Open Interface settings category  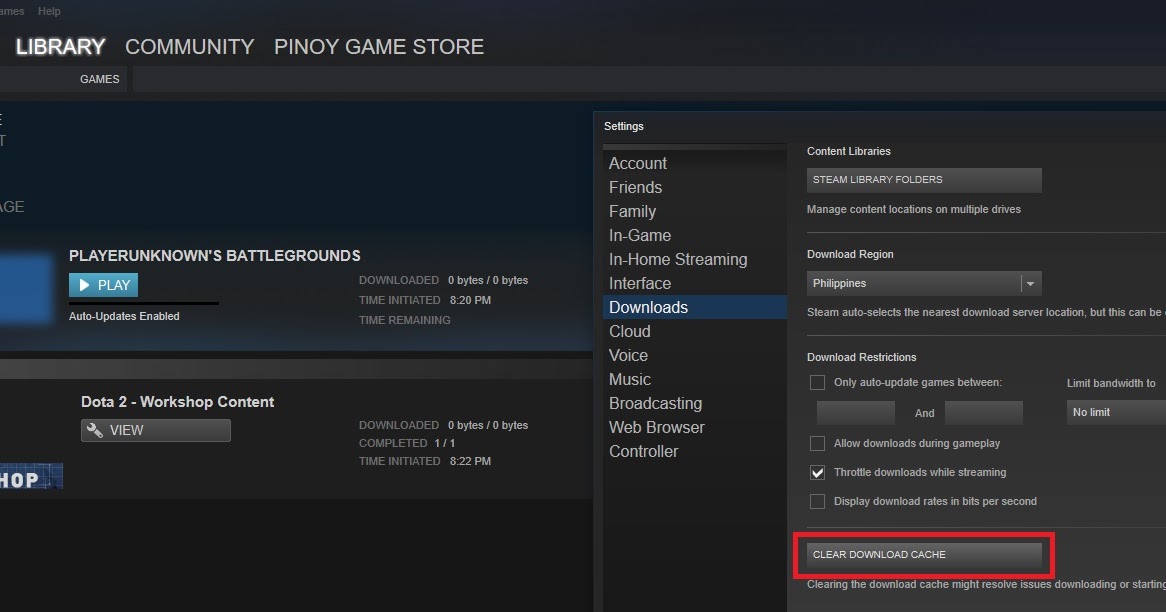(x=695, y=283)
